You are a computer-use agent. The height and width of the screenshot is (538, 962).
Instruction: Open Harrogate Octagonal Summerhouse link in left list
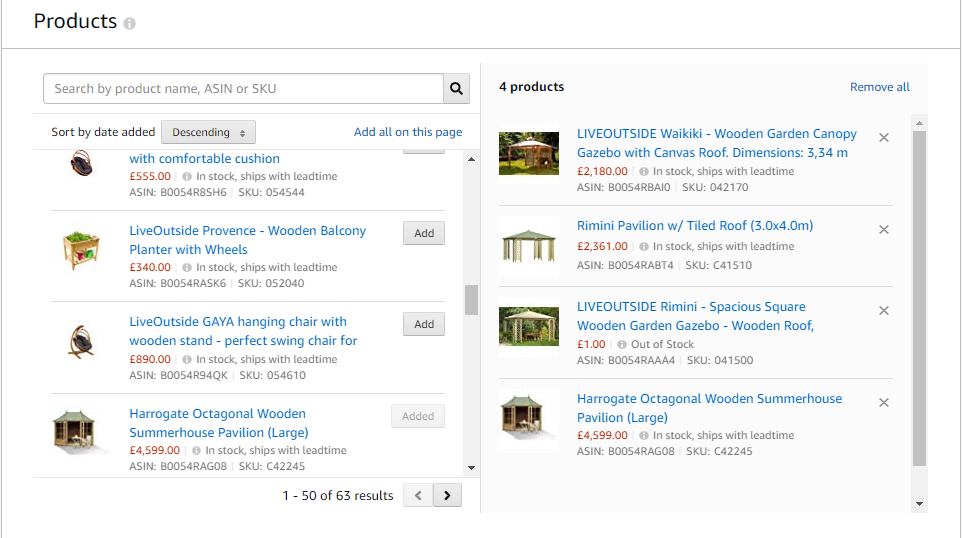point(218,423)
